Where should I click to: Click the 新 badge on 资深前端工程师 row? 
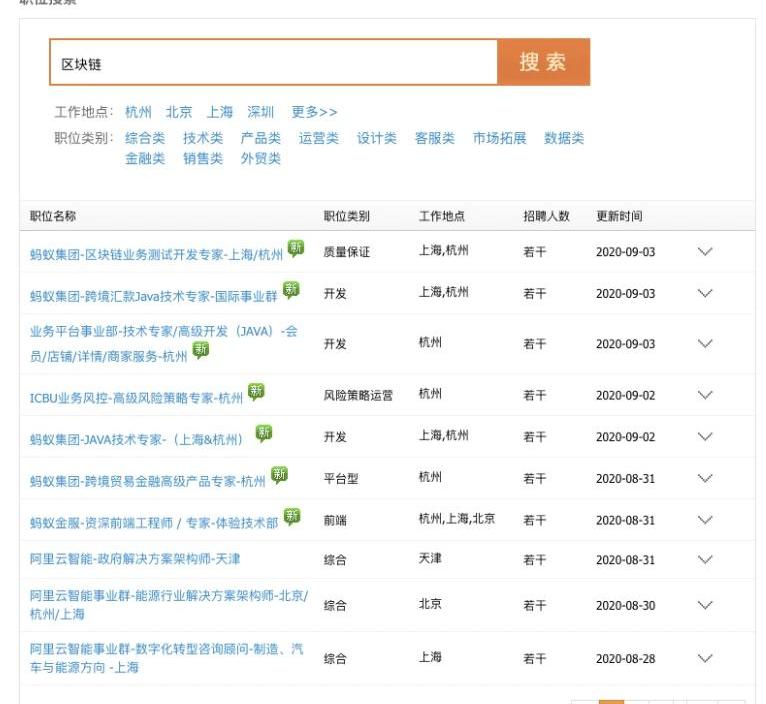(x=292, y=516)
